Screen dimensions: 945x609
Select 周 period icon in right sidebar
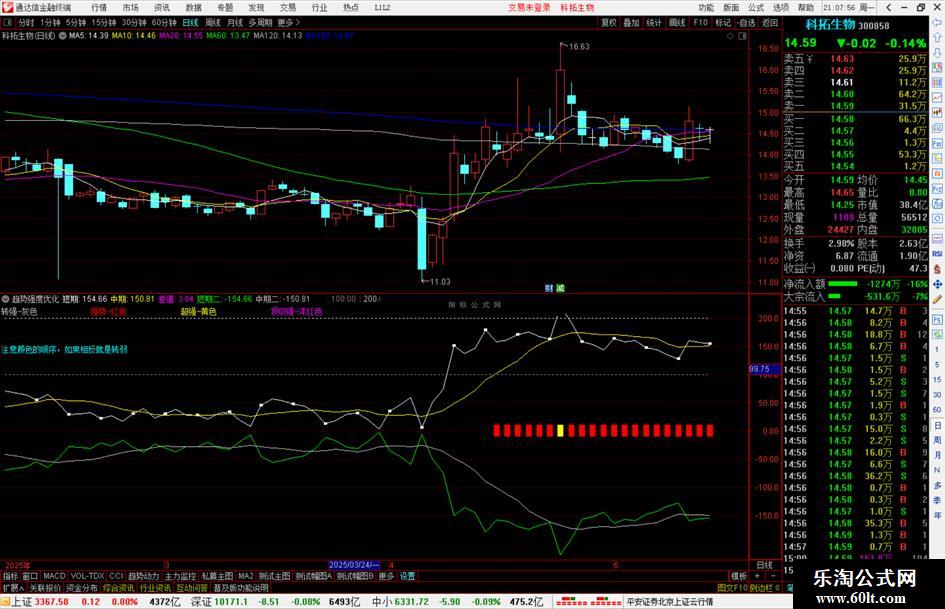pos(937,440)
